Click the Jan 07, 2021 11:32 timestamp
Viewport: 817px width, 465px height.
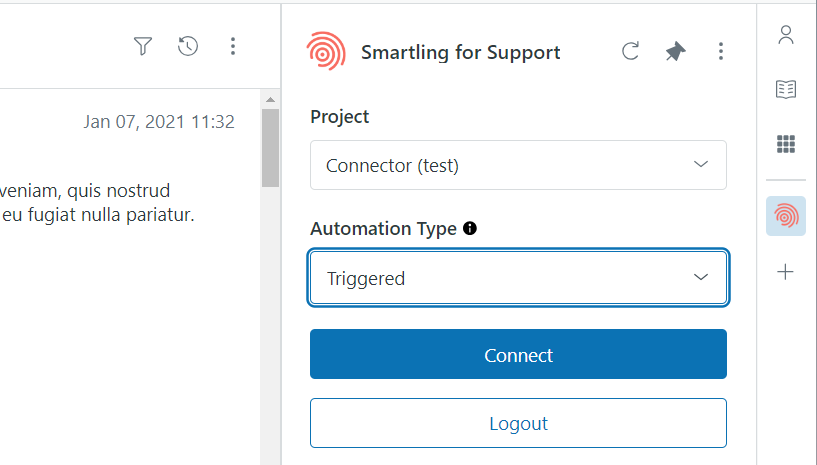(159, 122)
